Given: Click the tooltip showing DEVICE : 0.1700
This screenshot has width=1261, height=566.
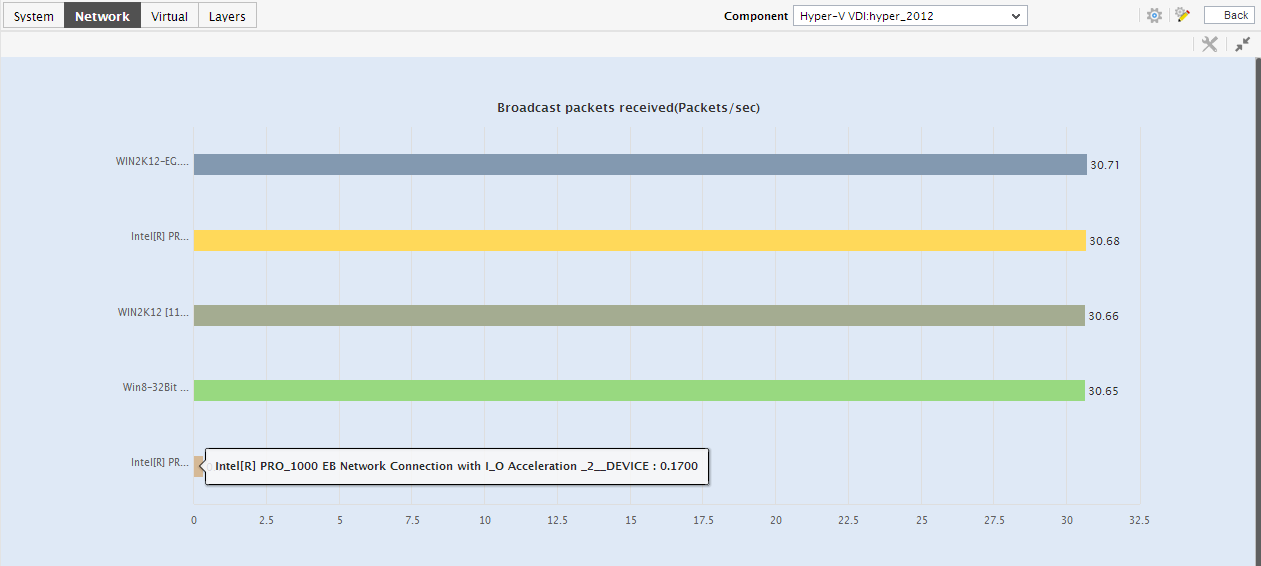Looking at the screenshot, I should tap(456, 466).
